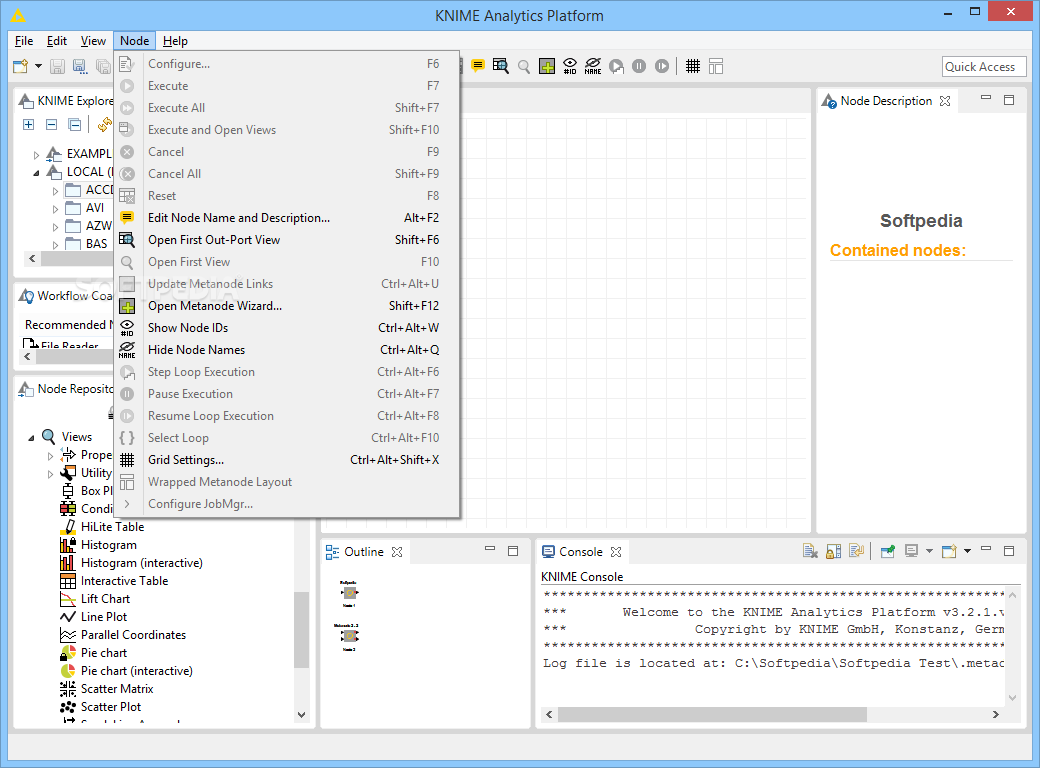Click the Console horizontal scrollbar
Screen dimensions: 1040x768
712,714
